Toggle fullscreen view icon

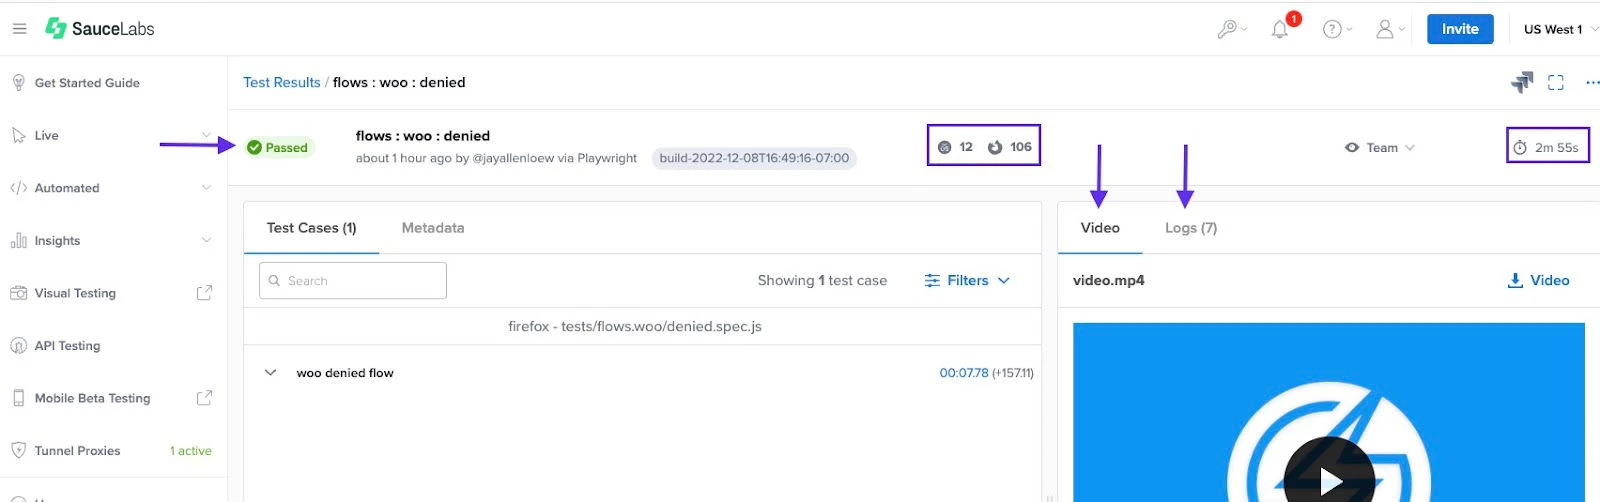(x=1556, y=83)
